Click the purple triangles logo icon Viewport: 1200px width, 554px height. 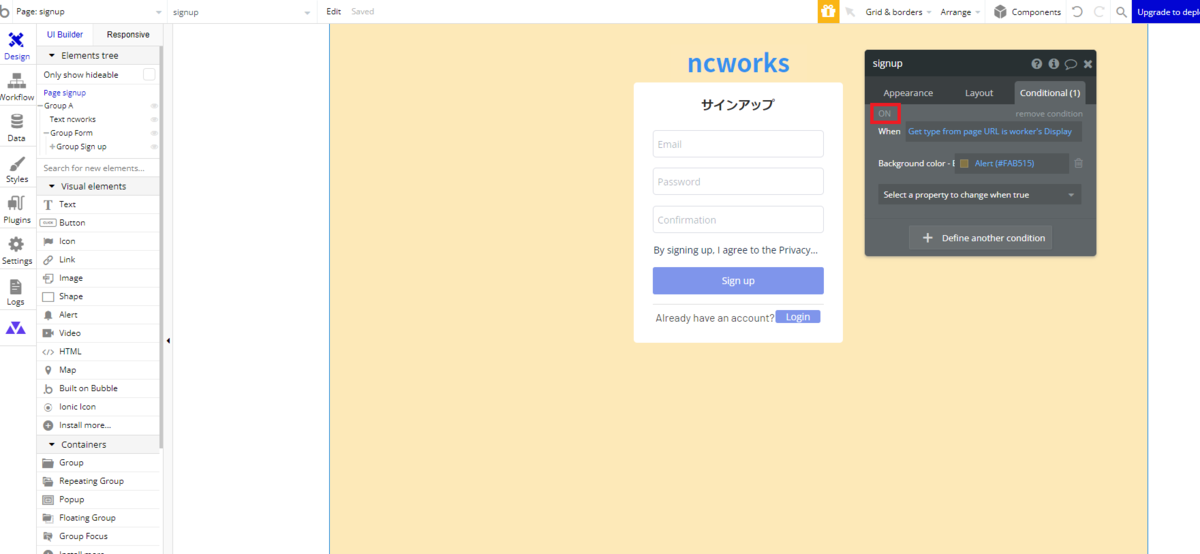16,328
